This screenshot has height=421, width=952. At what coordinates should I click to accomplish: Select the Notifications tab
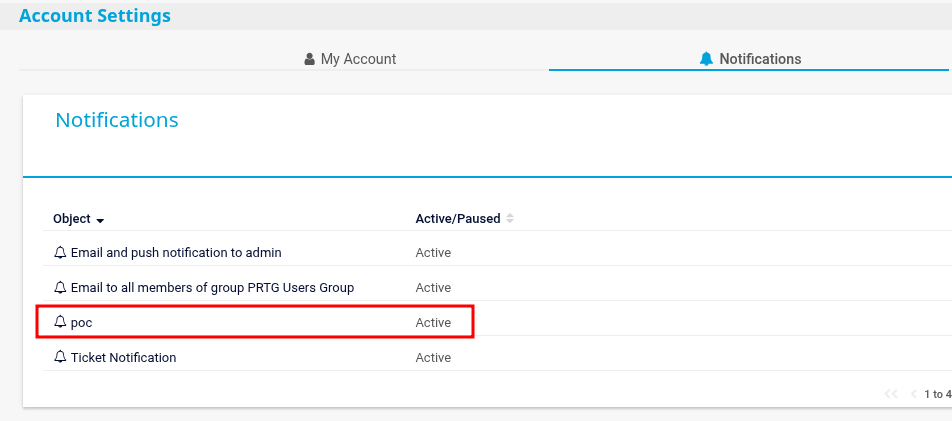[x=760, y=59]
